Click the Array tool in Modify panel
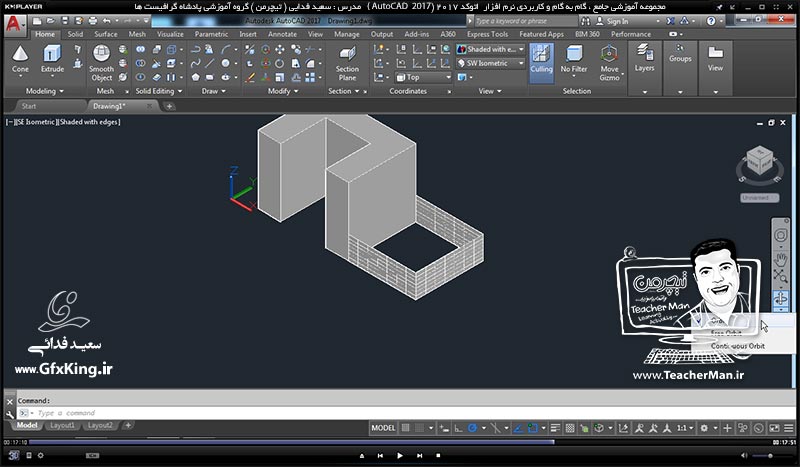Screen dimensions: 800x467 point(310,77)
